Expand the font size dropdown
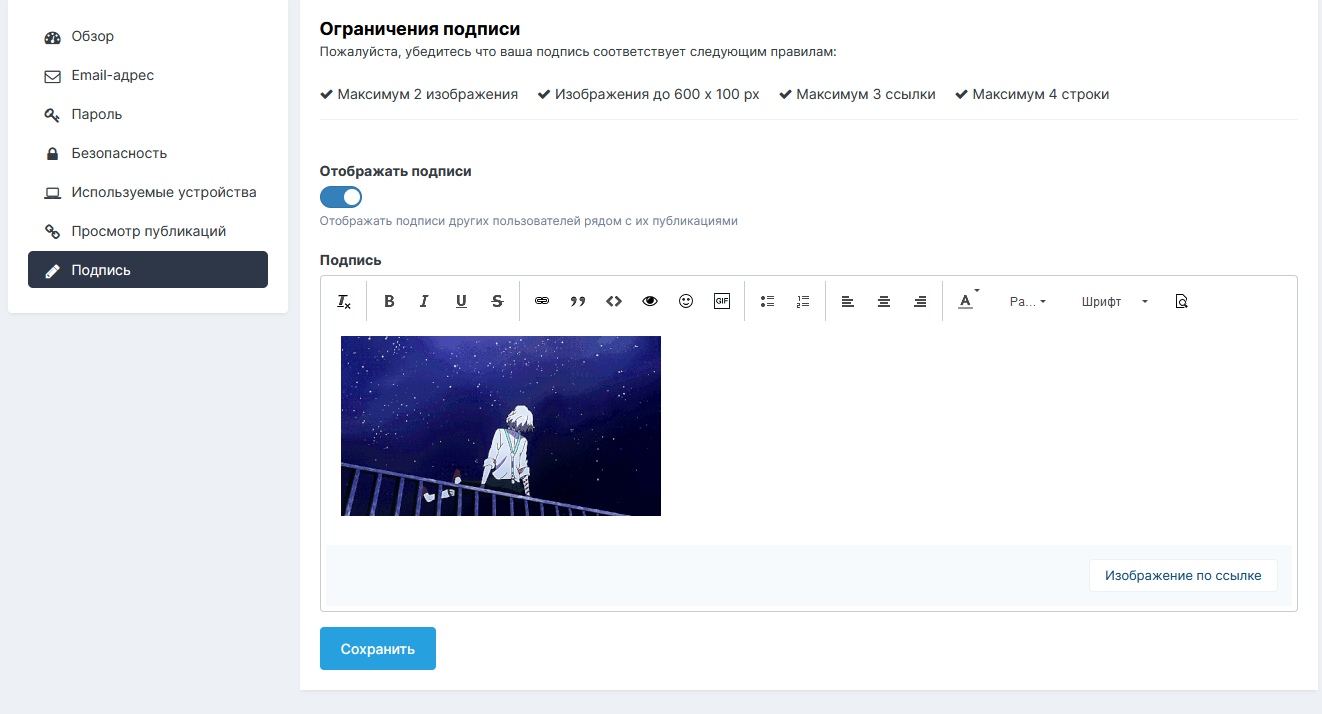 (1027, 301)
